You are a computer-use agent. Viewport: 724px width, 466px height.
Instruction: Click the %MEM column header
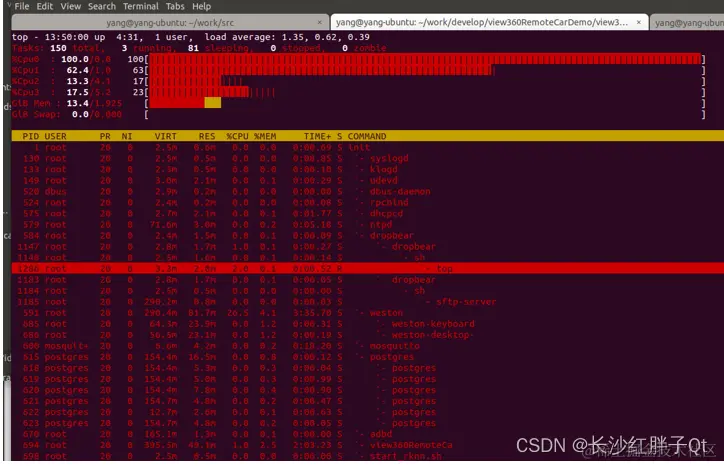pyautogui.click(x=265, y=136)
